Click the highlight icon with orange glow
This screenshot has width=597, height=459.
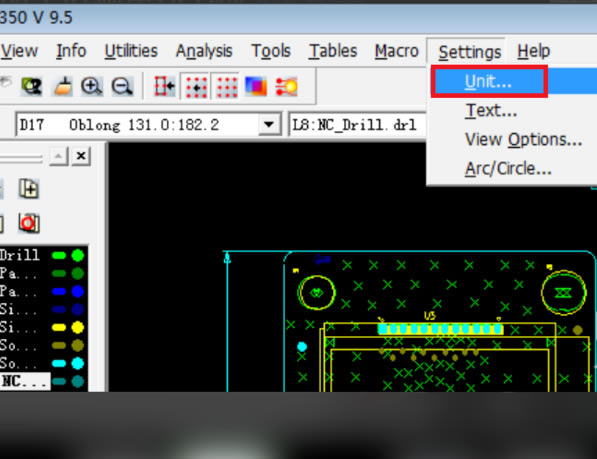click(x=286, y=86)
